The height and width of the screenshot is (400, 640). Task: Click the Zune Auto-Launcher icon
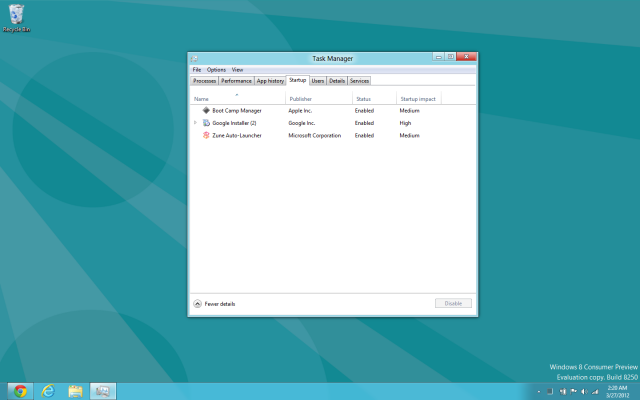pos(206,134)
